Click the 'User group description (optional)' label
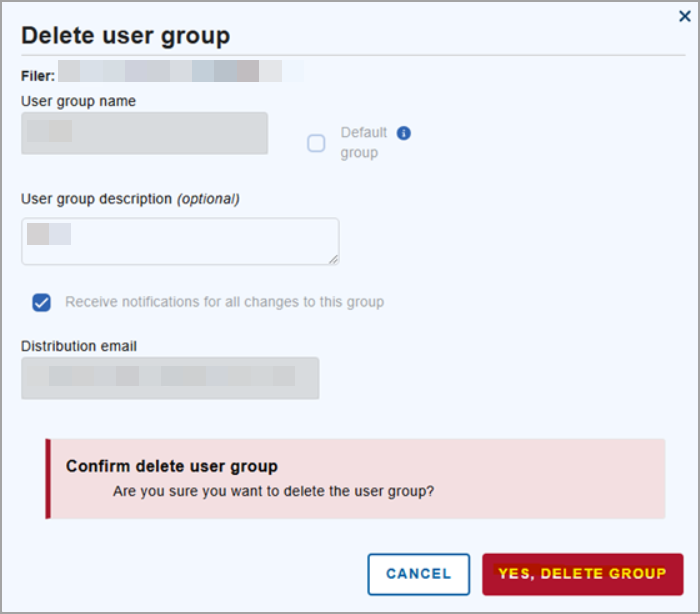700x614 pixels. (130, 199)
